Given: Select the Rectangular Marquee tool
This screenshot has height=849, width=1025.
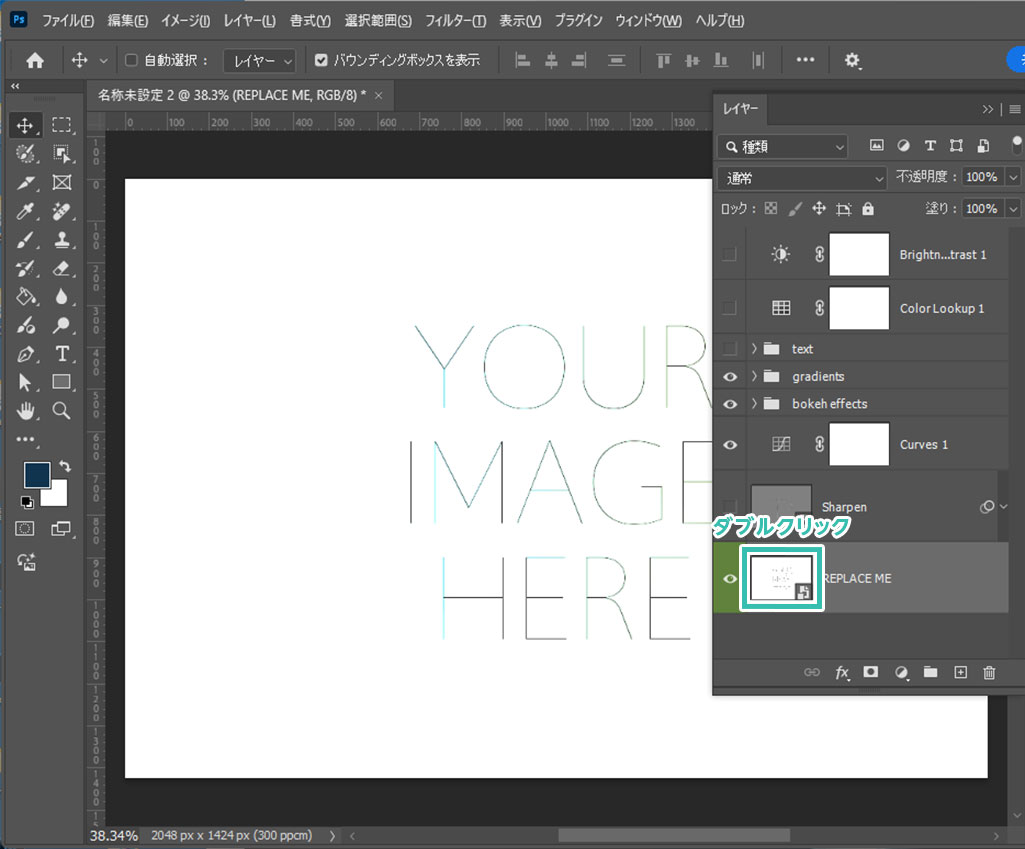Looking at the screenshot, I should pos(61,125).
